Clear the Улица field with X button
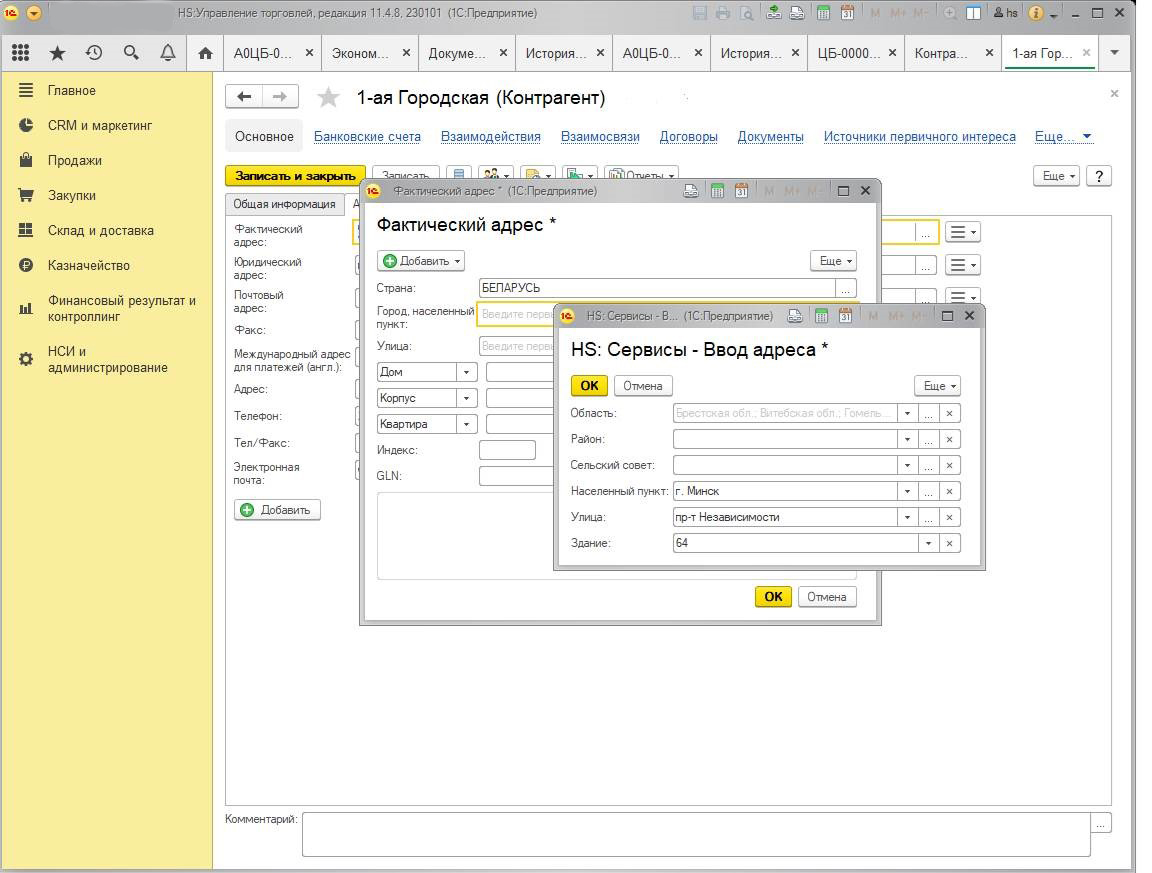The image size is (1152, 873). [x=950, y=517]
